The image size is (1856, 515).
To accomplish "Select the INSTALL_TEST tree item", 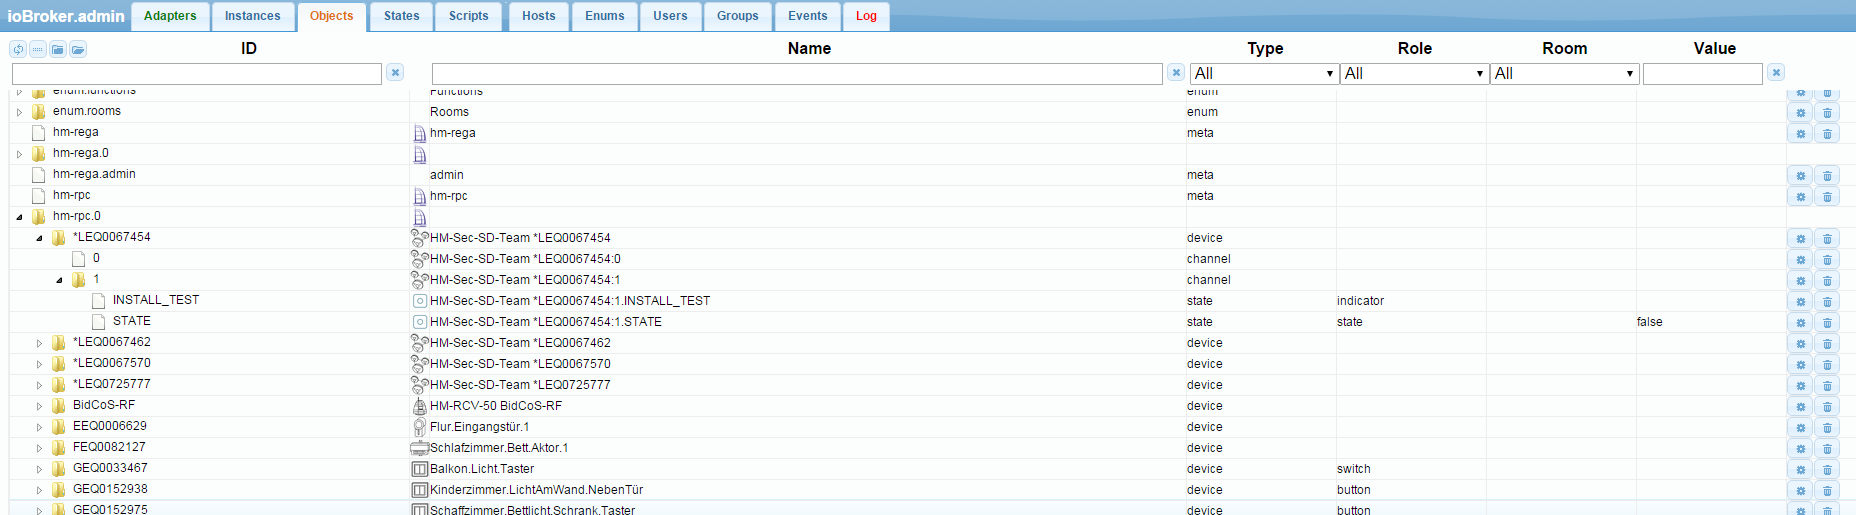I will [156, 300].
